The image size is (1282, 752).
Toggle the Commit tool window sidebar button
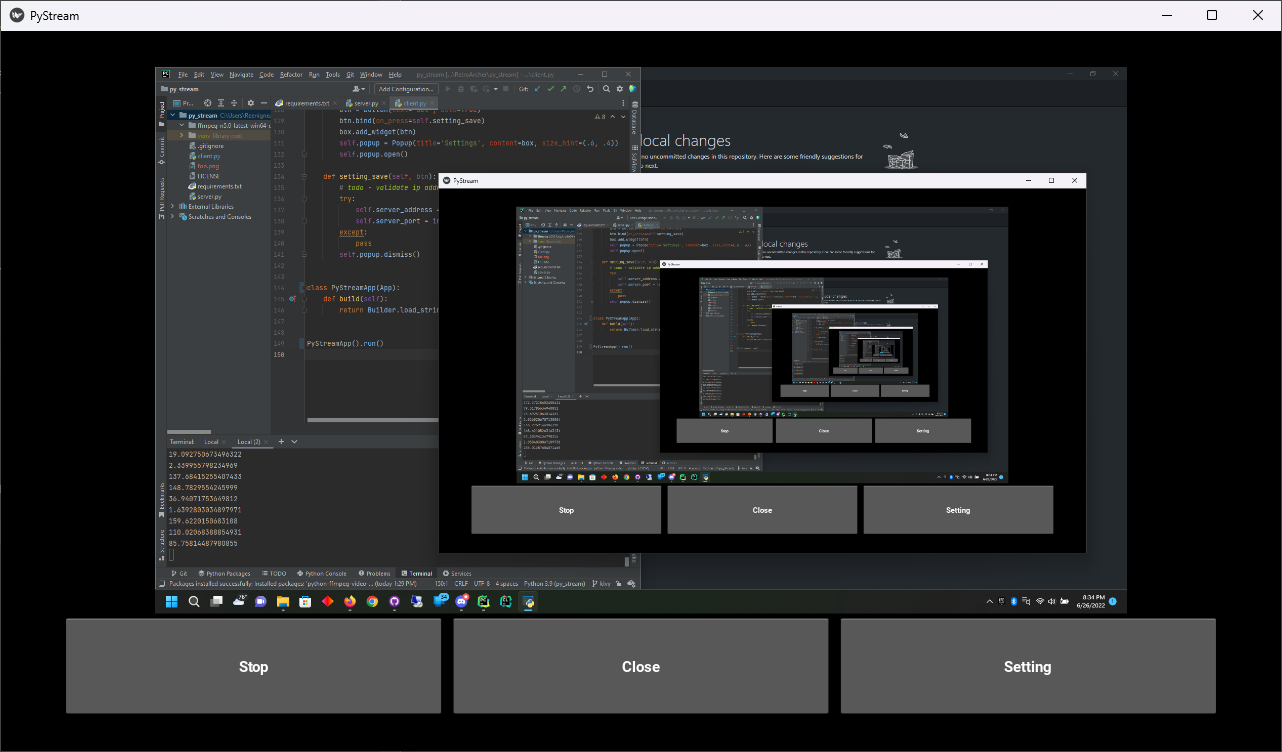click(162, 150)
